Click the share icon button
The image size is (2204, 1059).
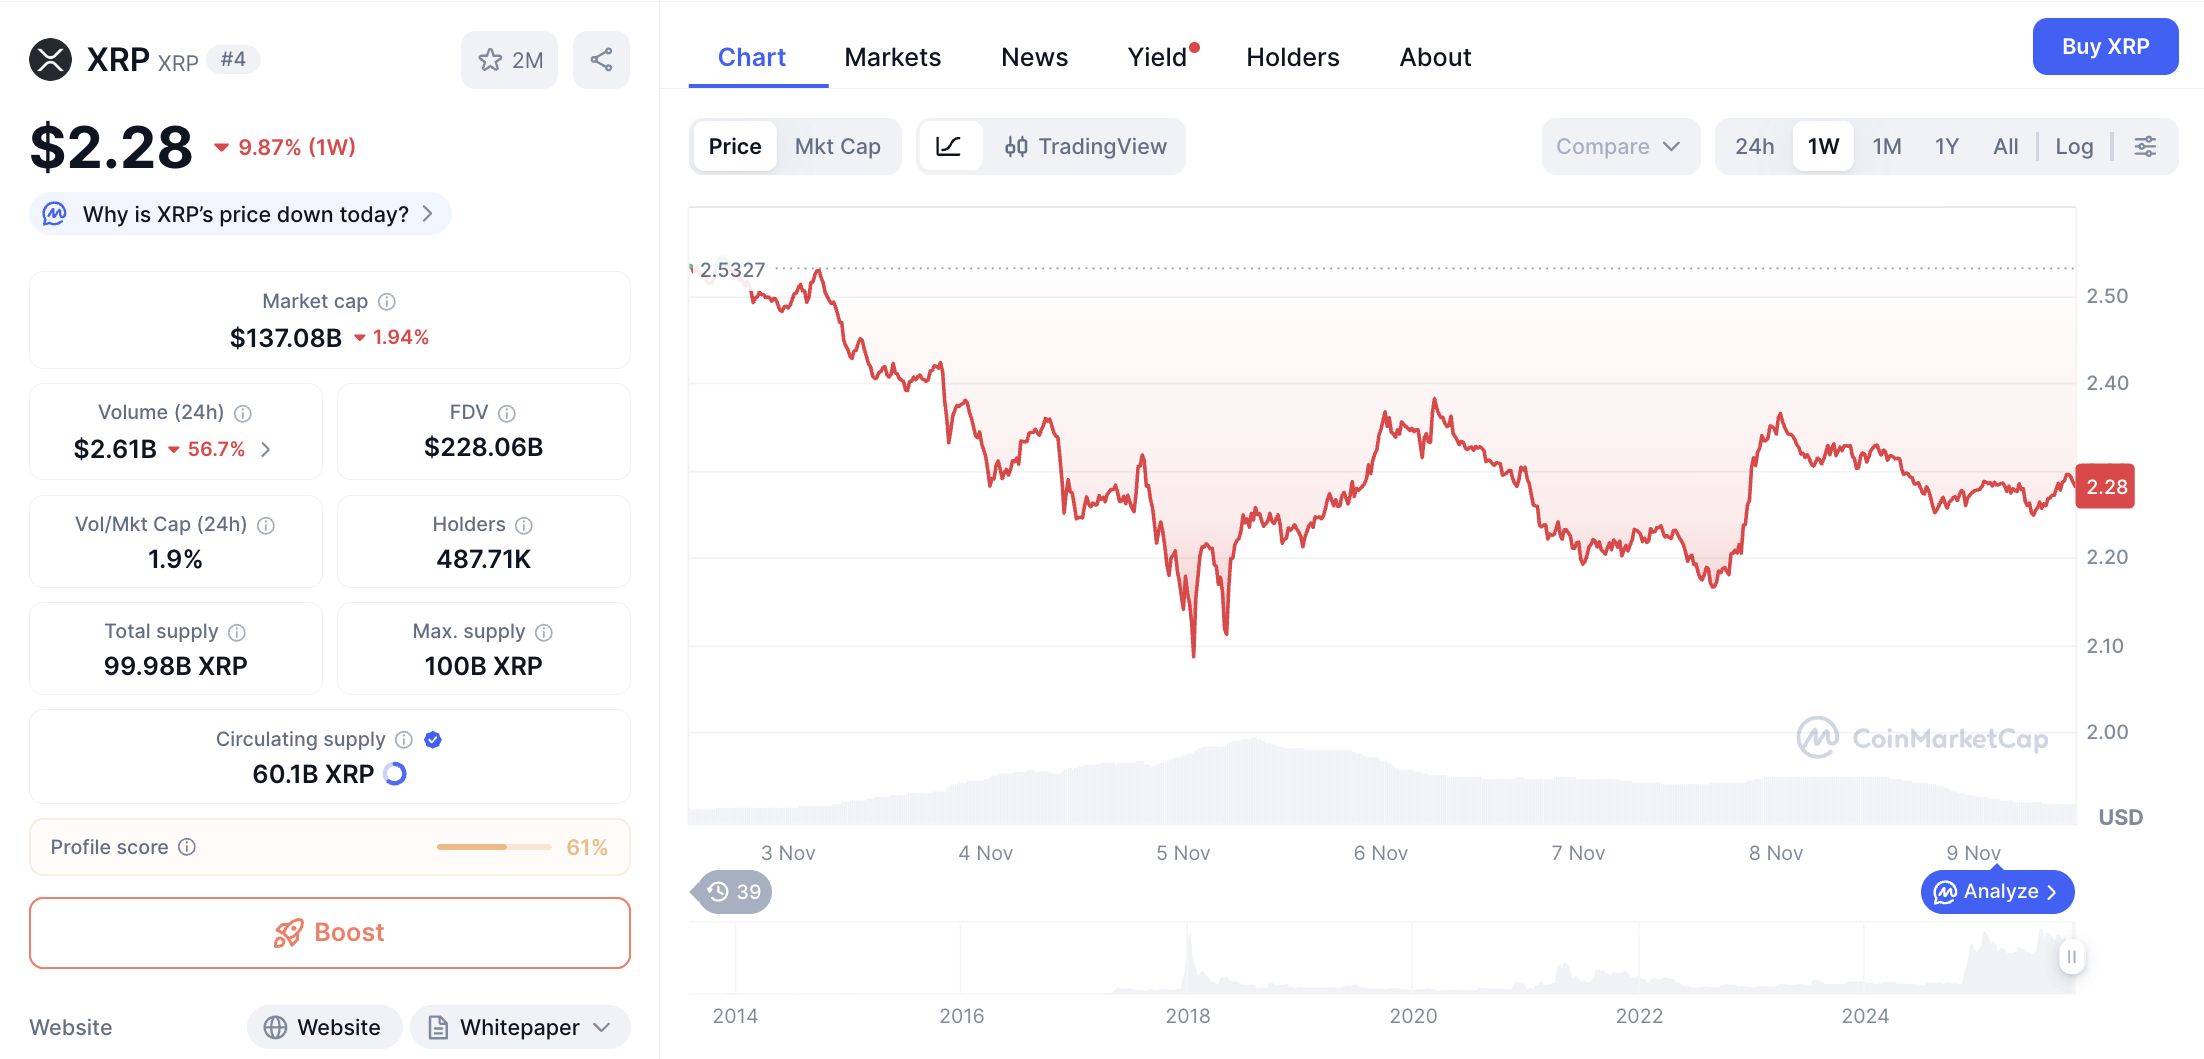[x=601, y=60]
